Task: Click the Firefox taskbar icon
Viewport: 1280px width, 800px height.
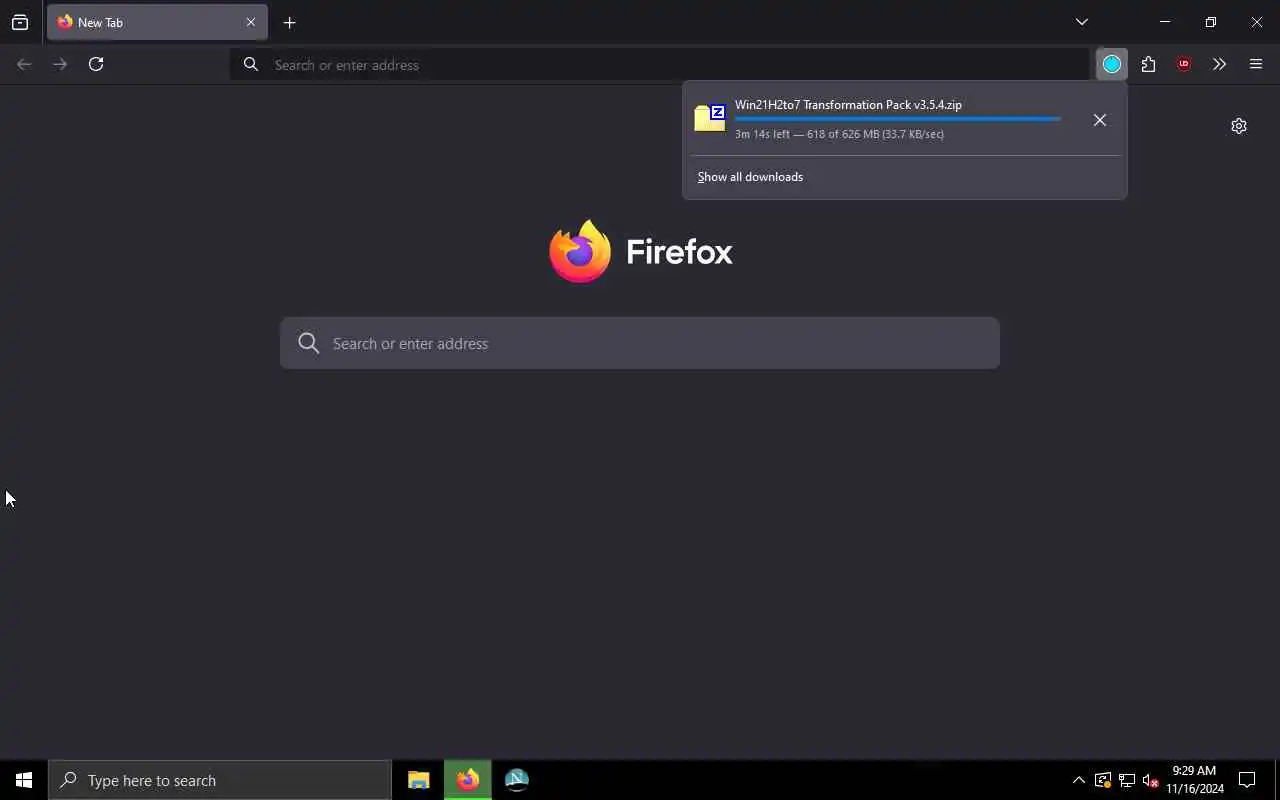Action: (x=468, y=780)
